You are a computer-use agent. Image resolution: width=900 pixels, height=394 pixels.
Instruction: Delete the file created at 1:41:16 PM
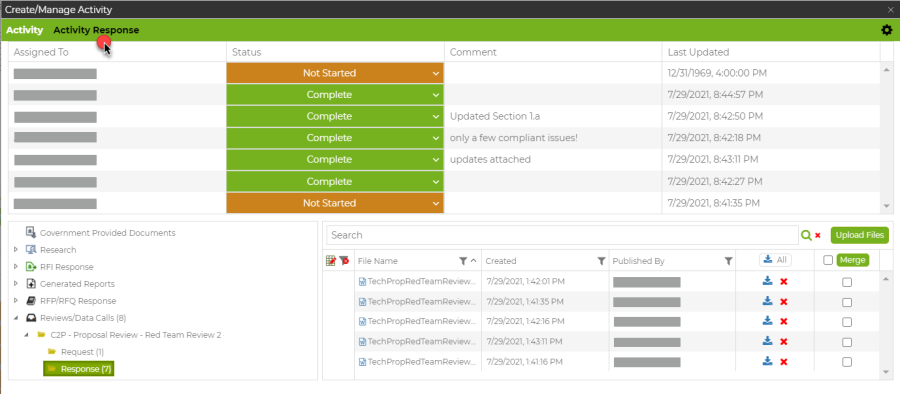pos(783,362)
